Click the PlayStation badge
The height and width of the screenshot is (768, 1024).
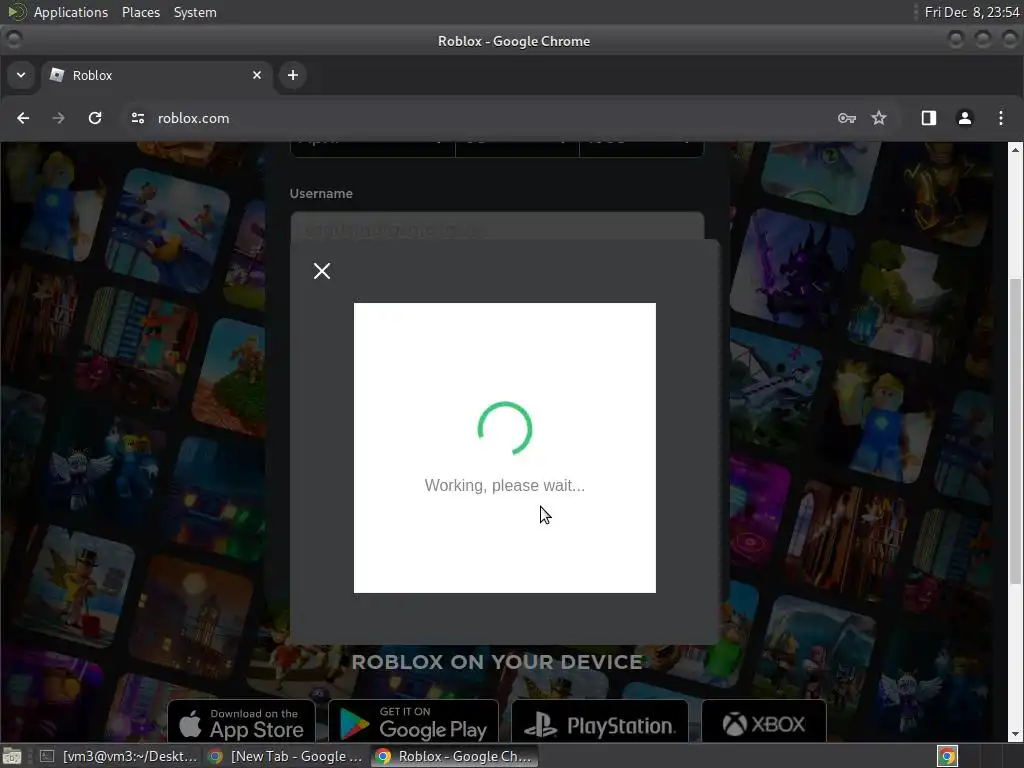[x=600, y=722]
